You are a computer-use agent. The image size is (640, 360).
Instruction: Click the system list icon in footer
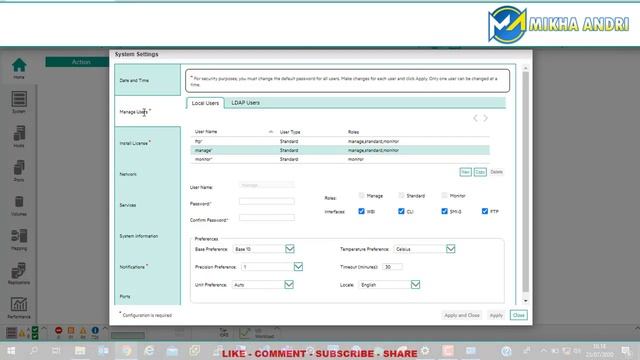coord(11,333)
